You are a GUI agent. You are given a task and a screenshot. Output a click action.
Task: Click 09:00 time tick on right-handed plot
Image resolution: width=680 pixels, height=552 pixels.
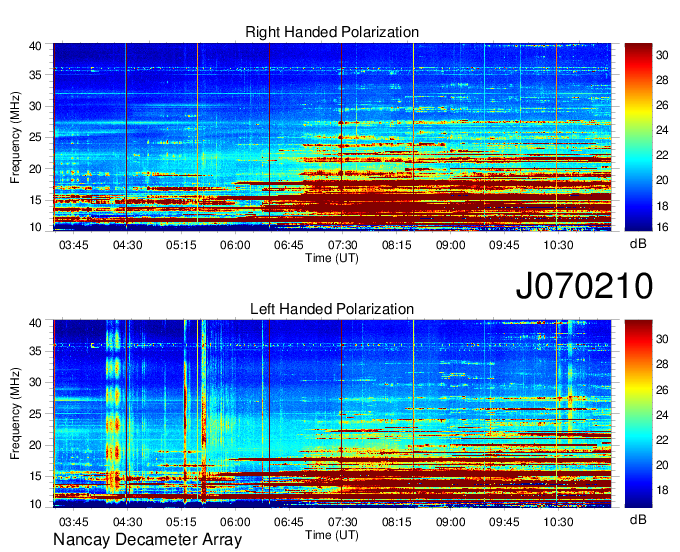click(451, 245)
